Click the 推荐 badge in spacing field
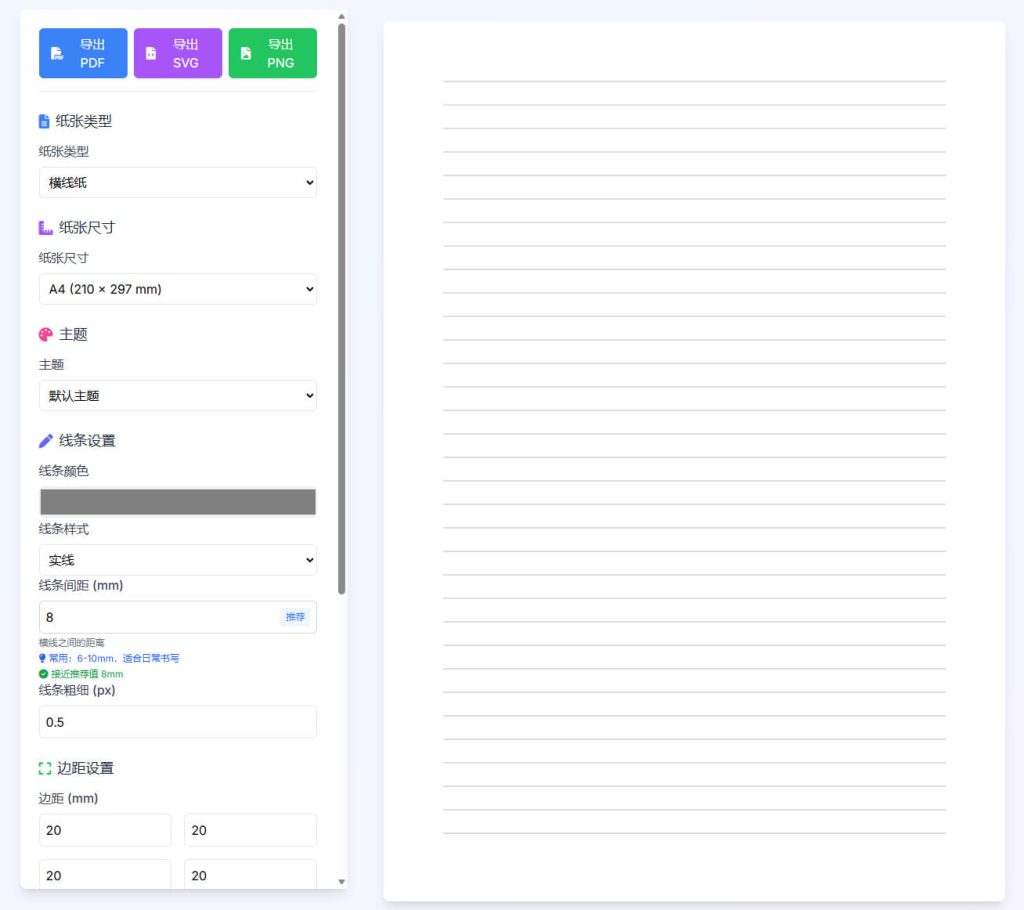 pyautogui.click(x=295, y=617)
